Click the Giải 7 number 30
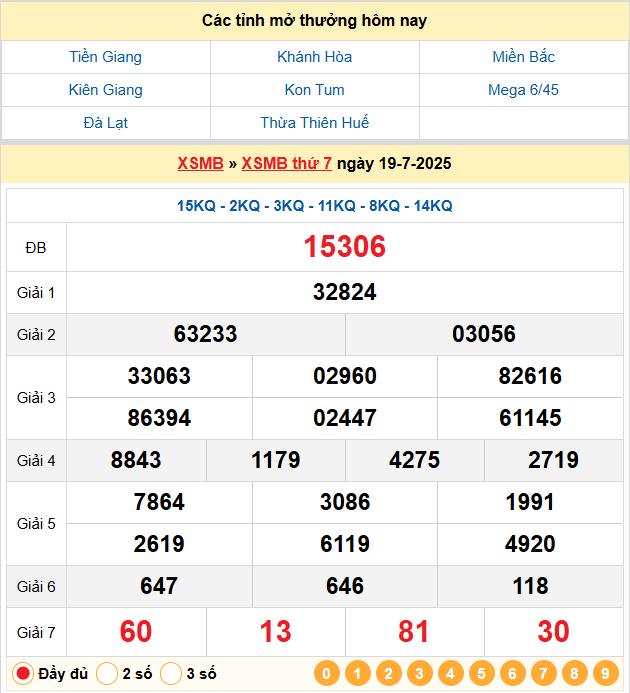Image resolution: width=630 pixels, height=693 pixels. pyautogui.click(x=553, y=632)
